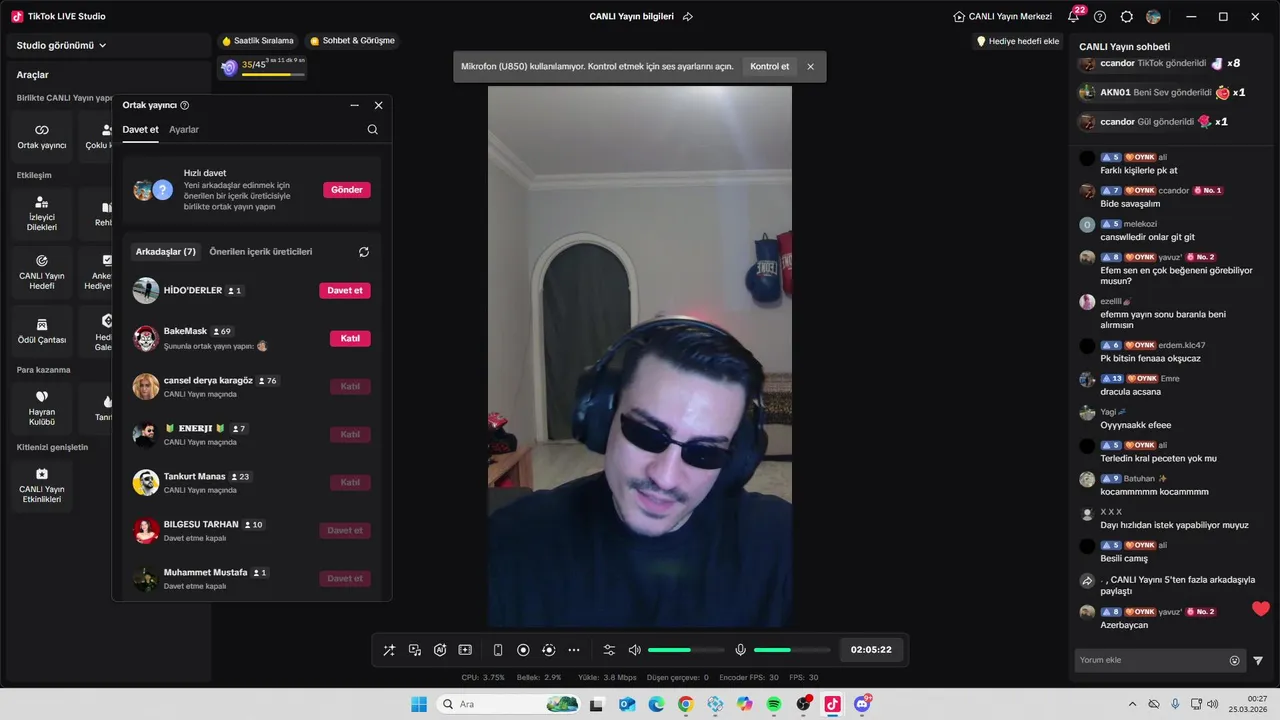The width and height of the screenshot is (1280, 720).
Task: Select BİLGESU TARHAN in friends list
Action: click(x=252, y=530)
